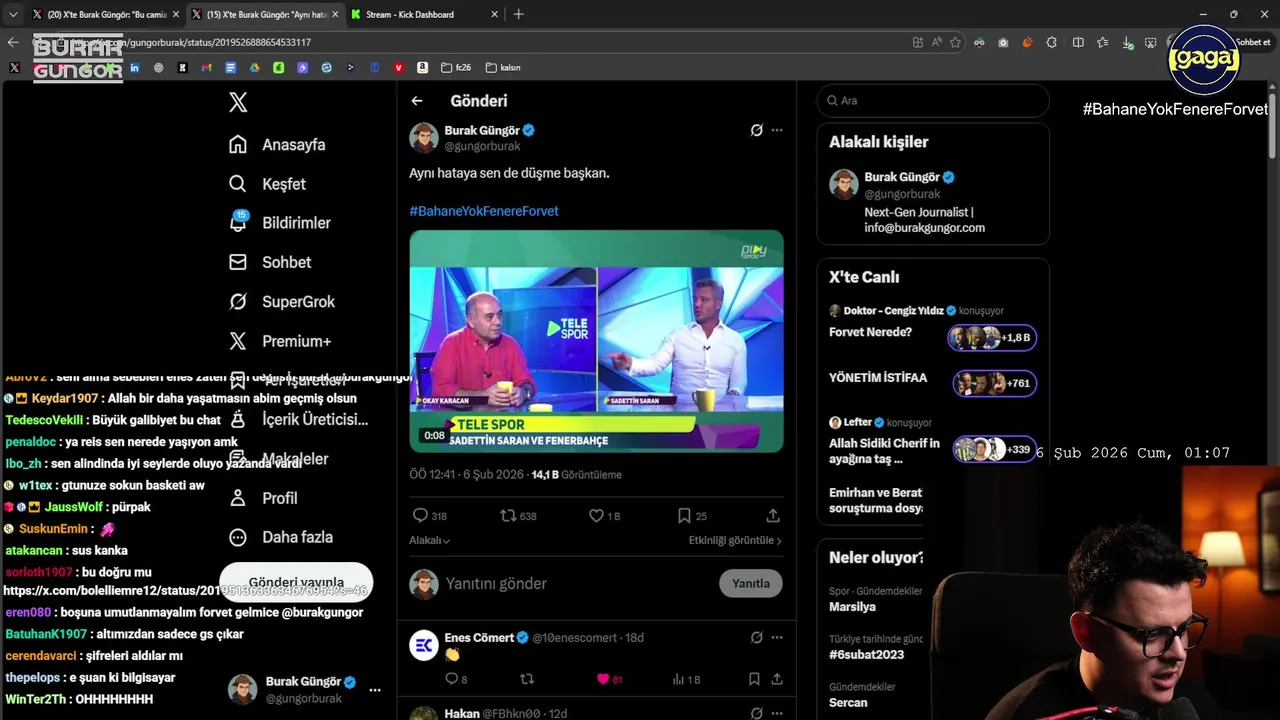Open a new browser tab
The height and width of the screenshot is (720, 1280).
[x=518, y=14]
